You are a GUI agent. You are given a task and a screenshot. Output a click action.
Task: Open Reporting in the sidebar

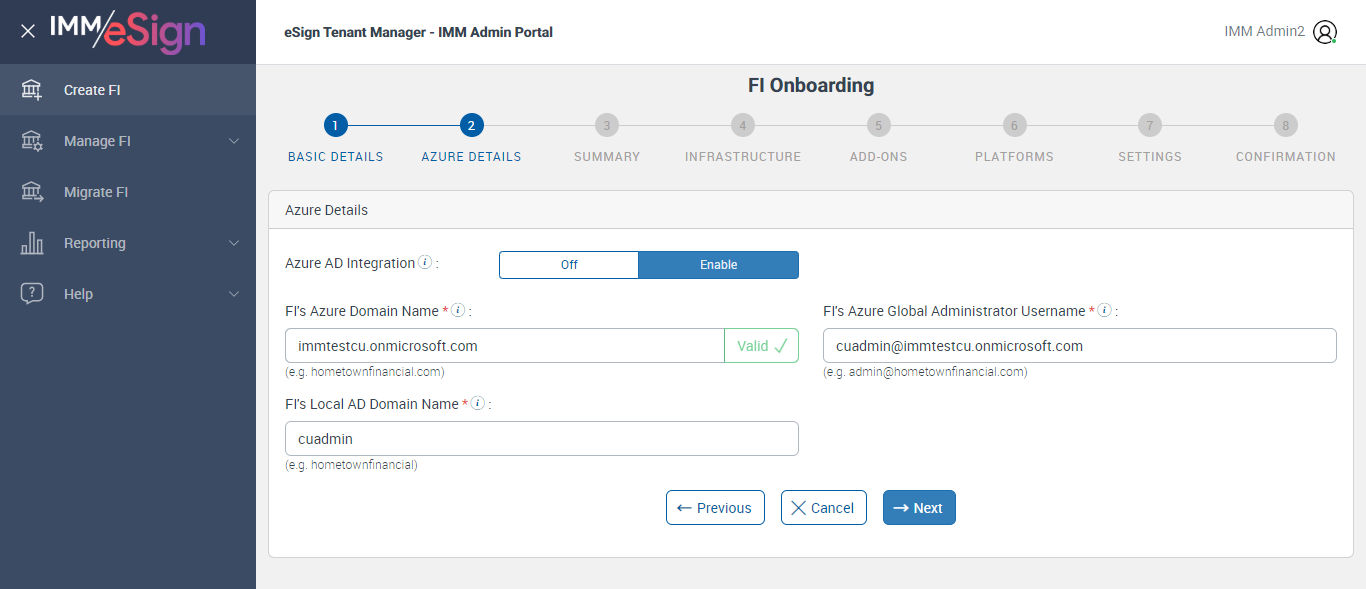(128, 243)
